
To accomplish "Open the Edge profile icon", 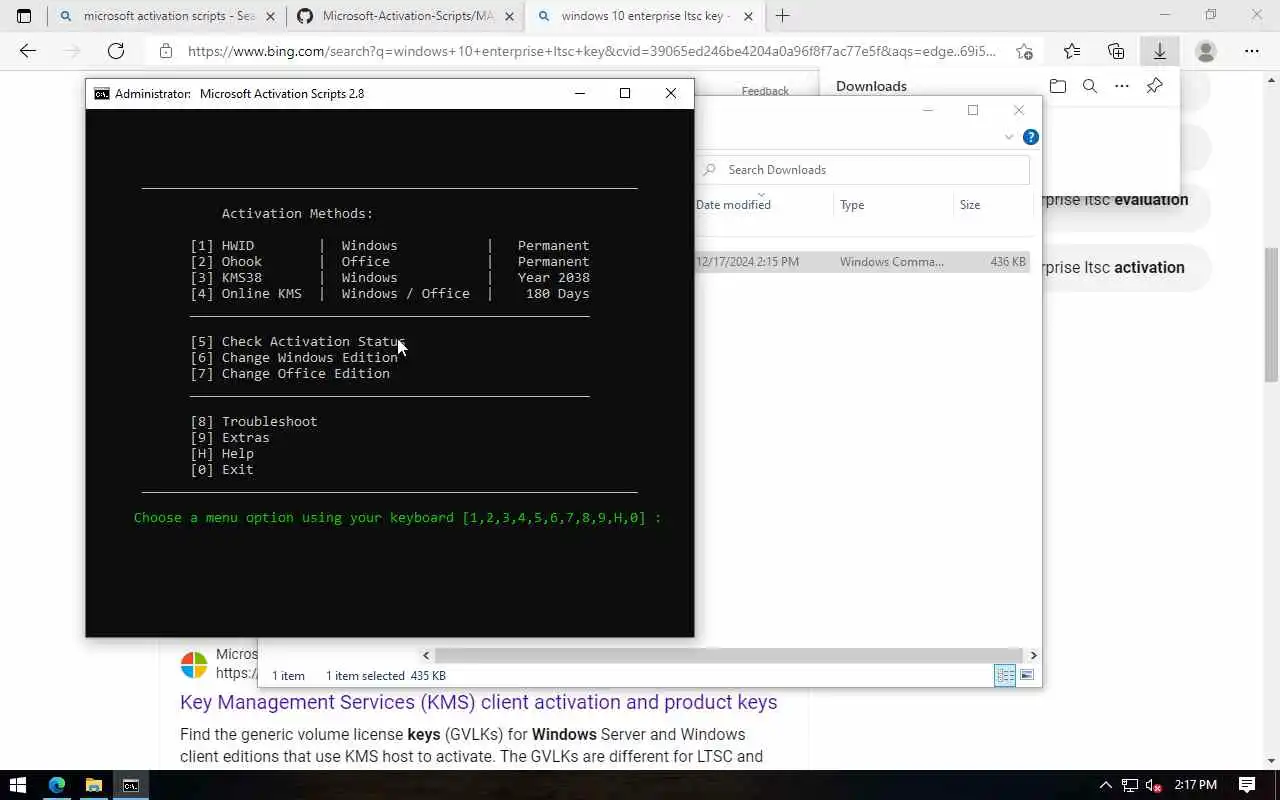I will [x=1206, y=51].
